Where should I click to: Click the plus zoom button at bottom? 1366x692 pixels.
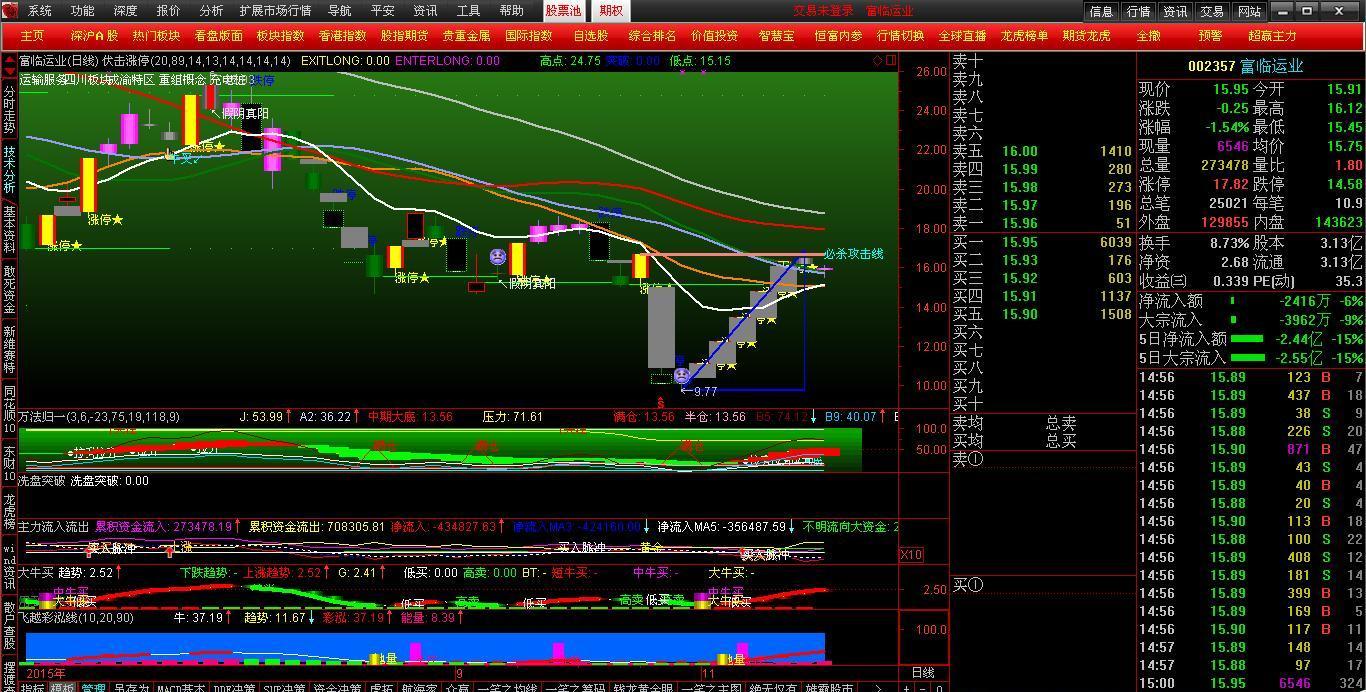point(907,687)
